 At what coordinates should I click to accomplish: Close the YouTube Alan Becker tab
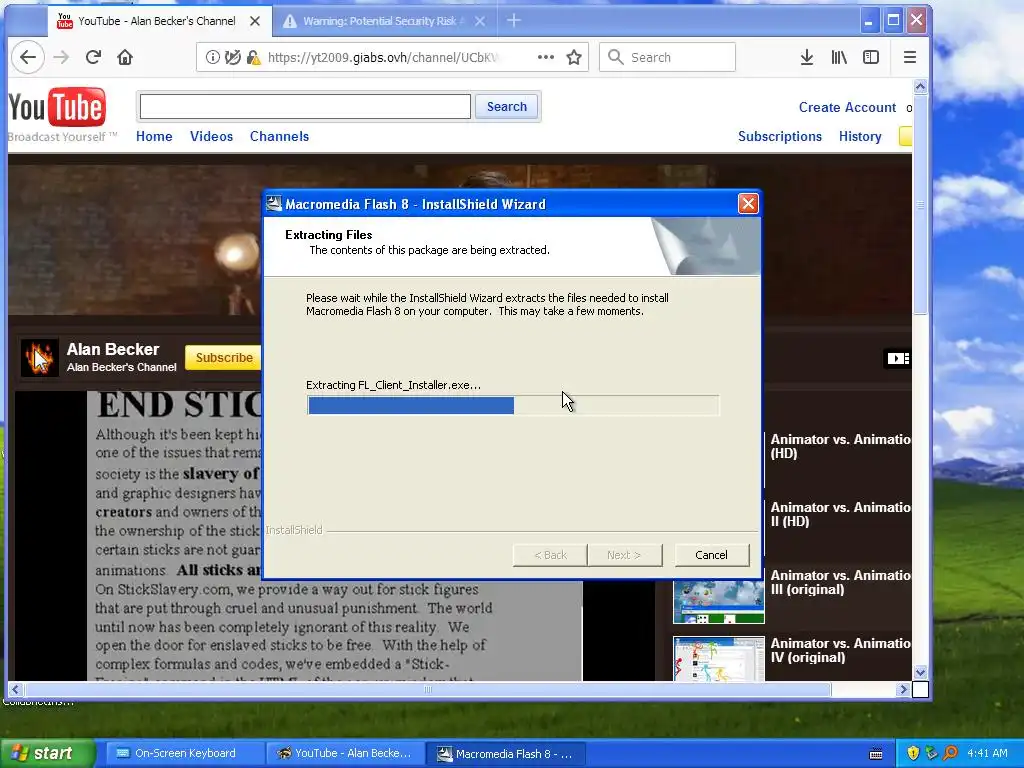point(255,21)
